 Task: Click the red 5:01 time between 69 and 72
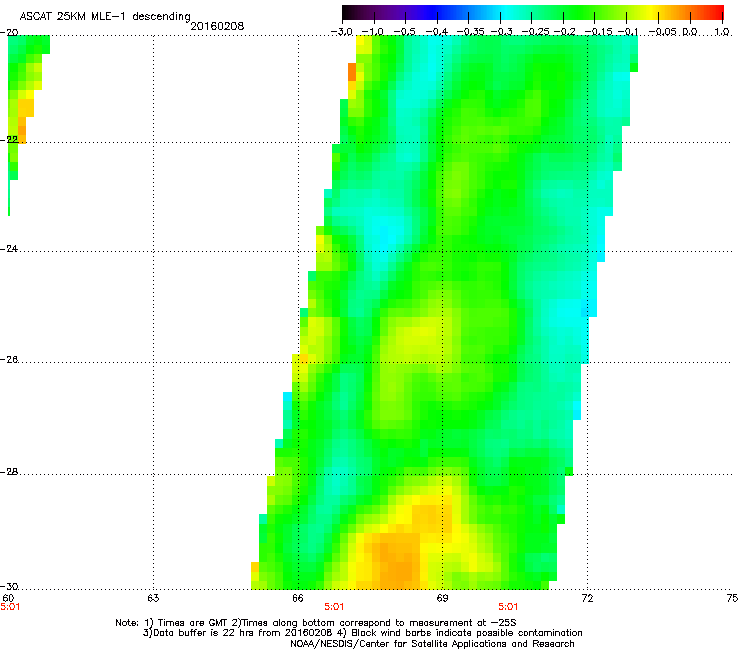tap(508, 607)
